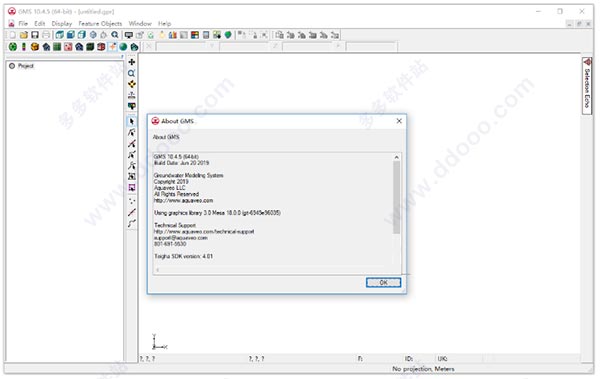Click the 'ID:' field in status bar
600x379 pixels.
408,359
